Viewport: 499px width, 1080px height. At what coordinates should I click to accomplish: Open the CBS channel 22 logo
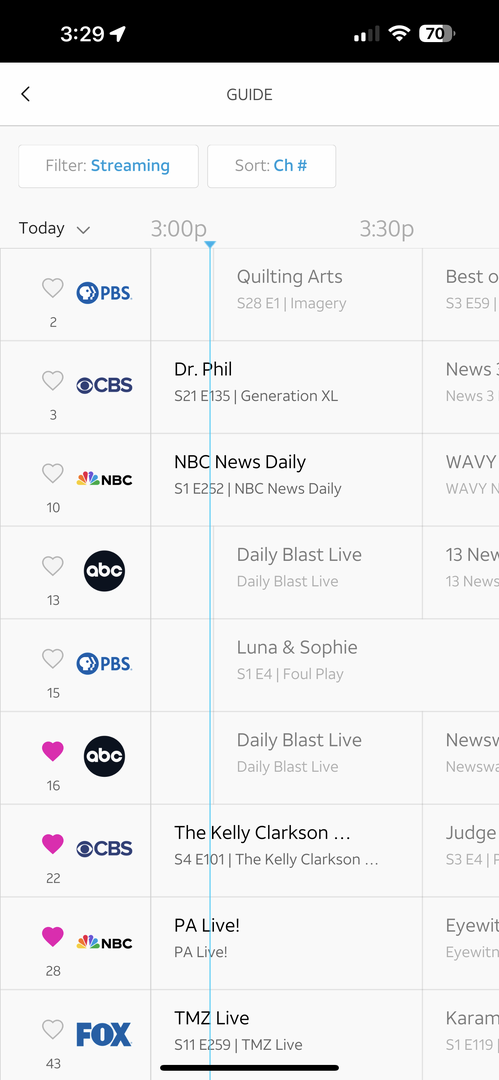(104, 849)
